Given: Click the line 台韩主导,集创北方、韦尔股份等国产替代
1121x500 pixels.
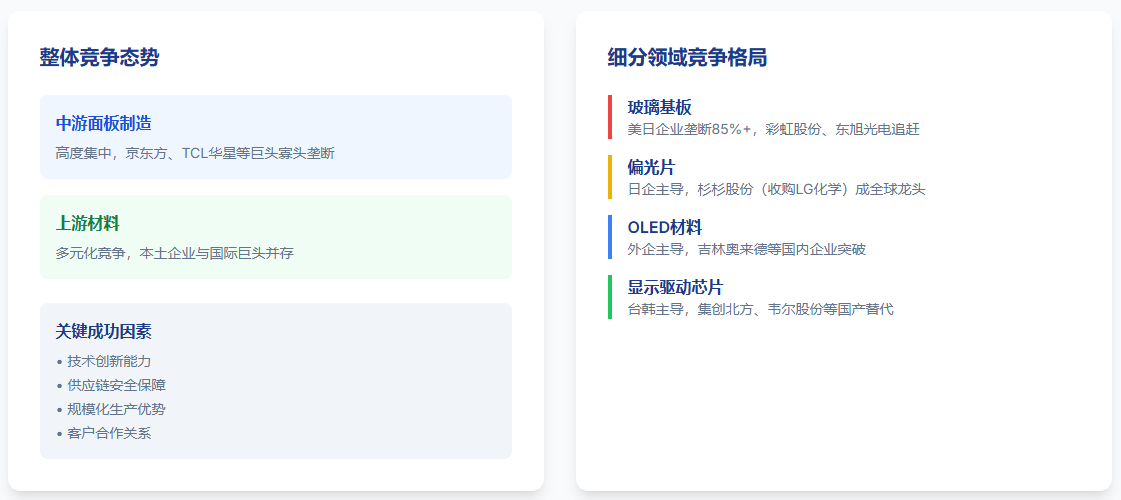Looking at the screenshot, I should click(x=761, y=310).
